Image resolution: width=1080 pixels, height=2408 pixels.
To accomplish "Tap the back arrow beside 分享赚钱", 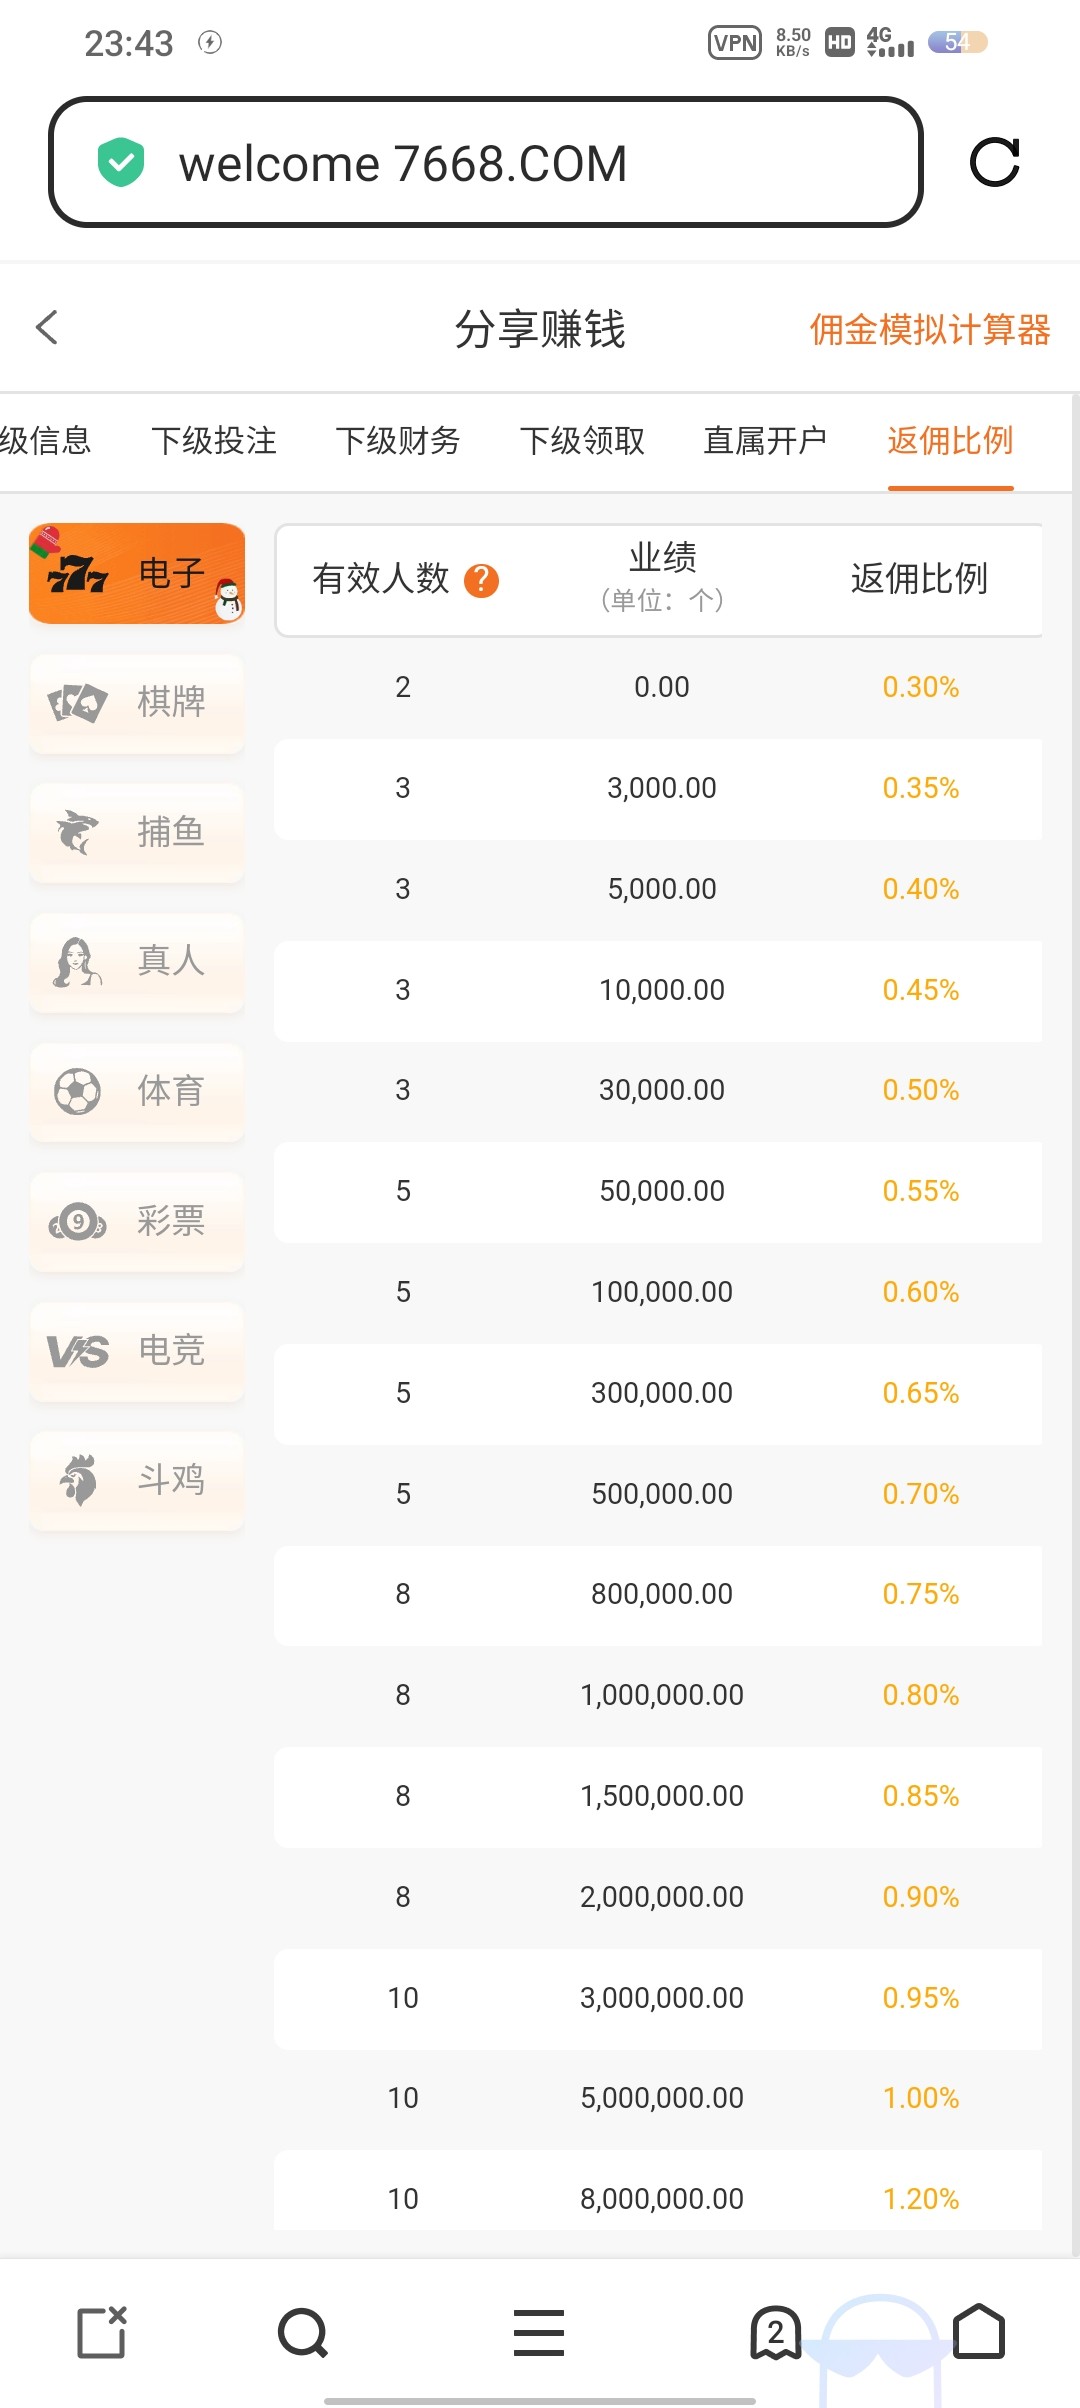I will pos(47,327).
